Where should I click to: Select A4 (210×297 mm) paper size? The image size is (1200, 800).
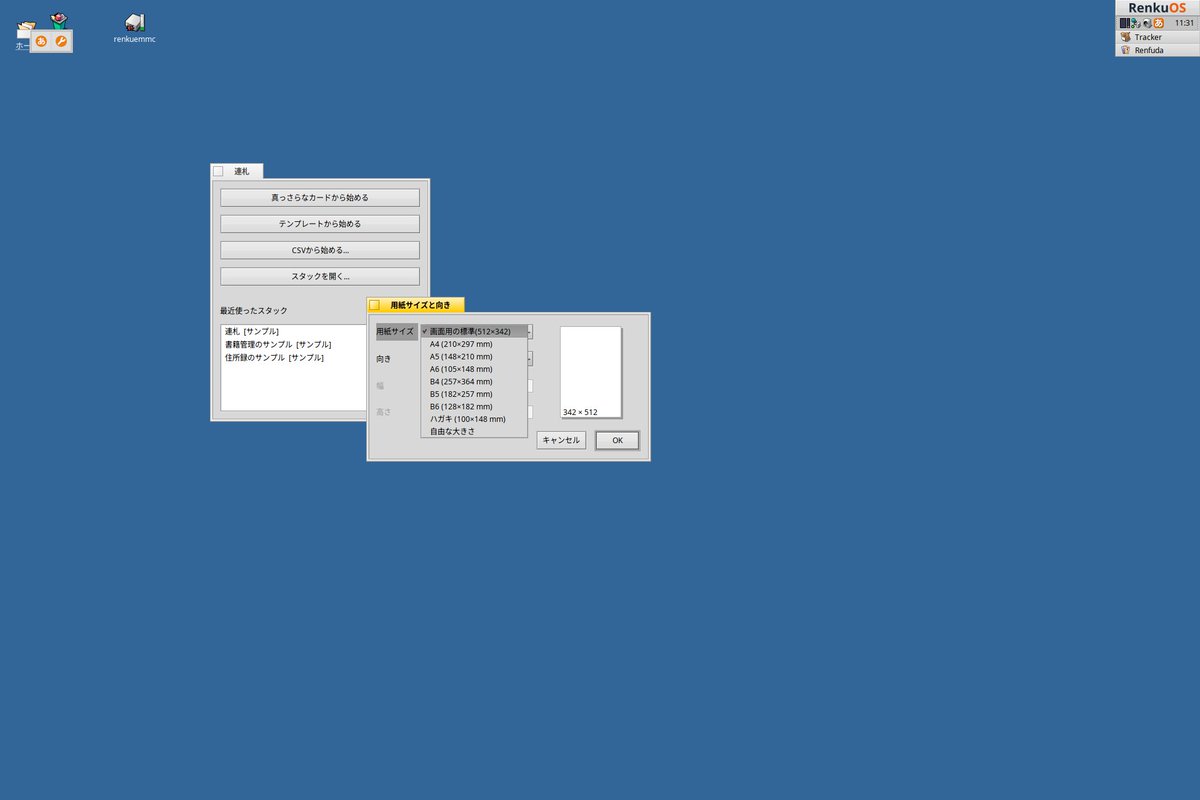click(474, 344)
